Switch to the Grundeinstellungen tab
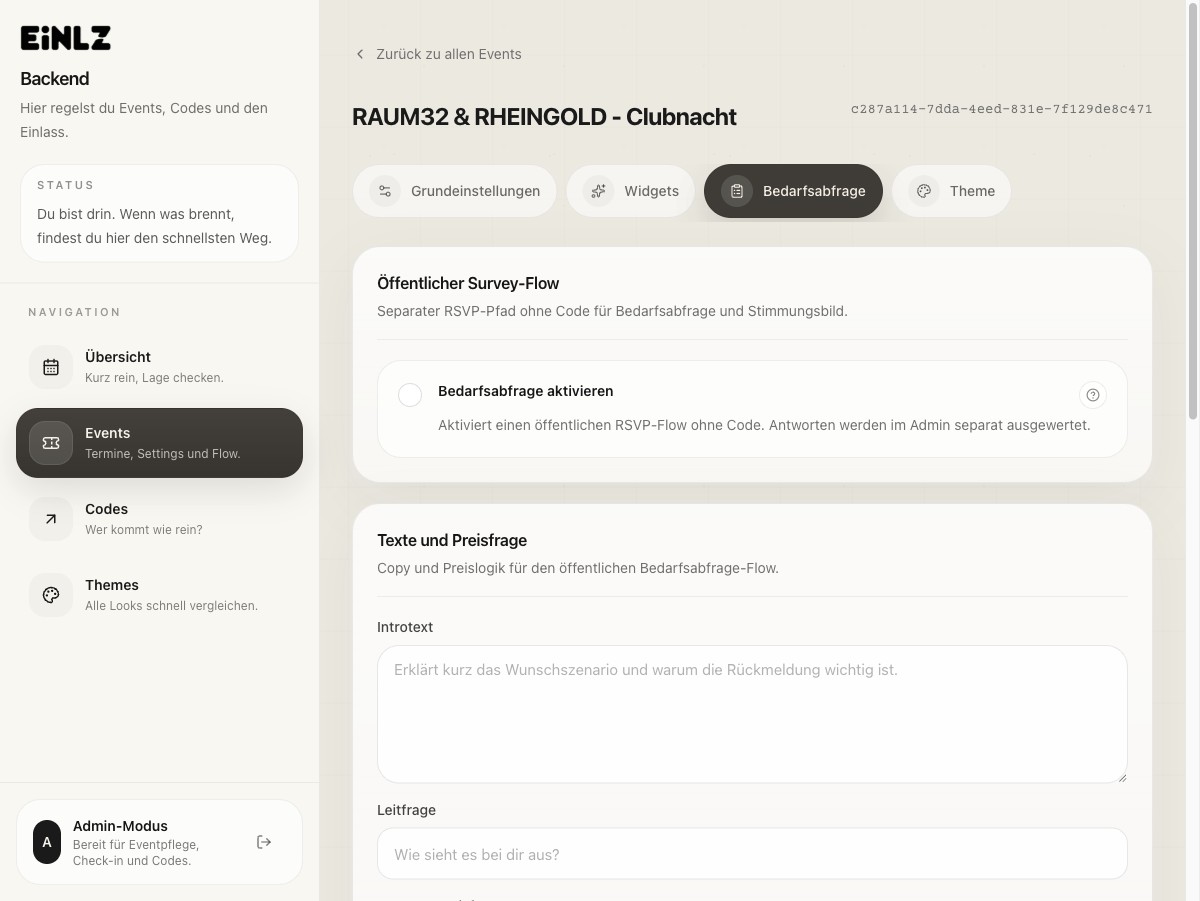This screenshot has height=901, width=1200. pos(455,191)
